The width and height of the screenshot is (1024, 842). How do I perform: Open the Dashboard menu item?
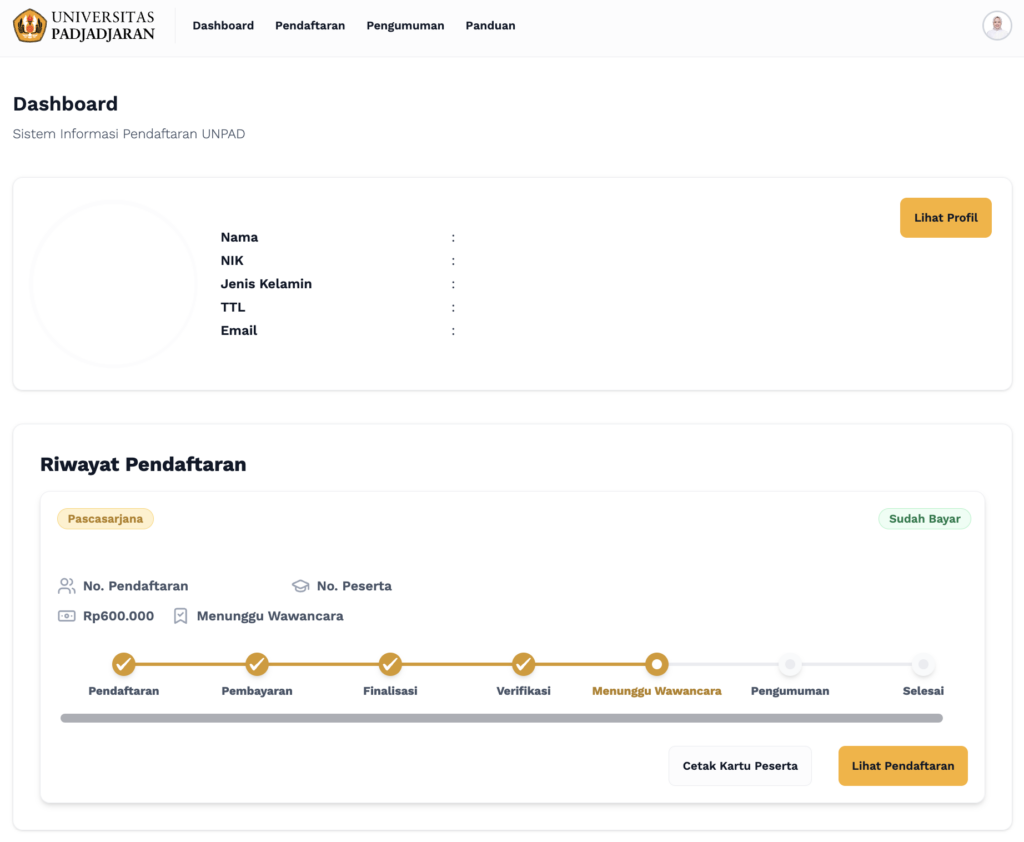click(x=223, y=26)
